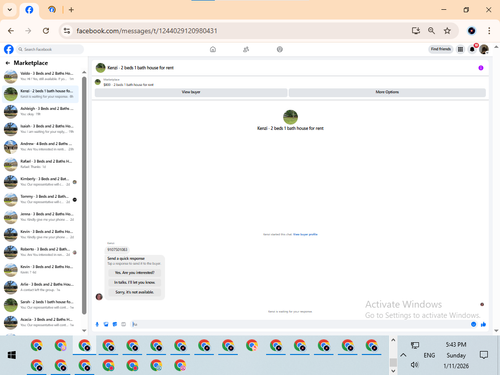
Task: Open the Sarah 2 beds conversation
Action: [x=40, y=305]
